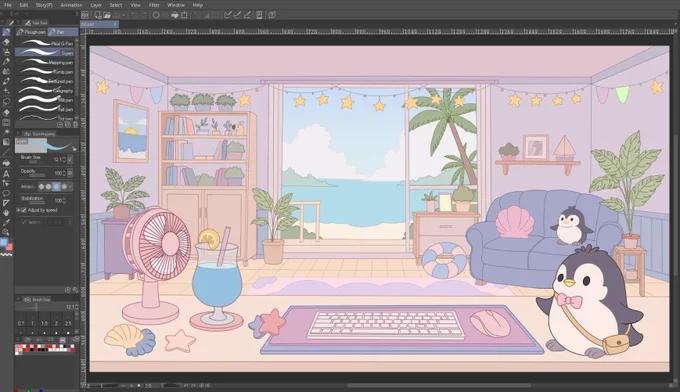Select the Auto select magic wand tool
The height and width of the screenshot is (392, 680).
click(x=6, y=132)
